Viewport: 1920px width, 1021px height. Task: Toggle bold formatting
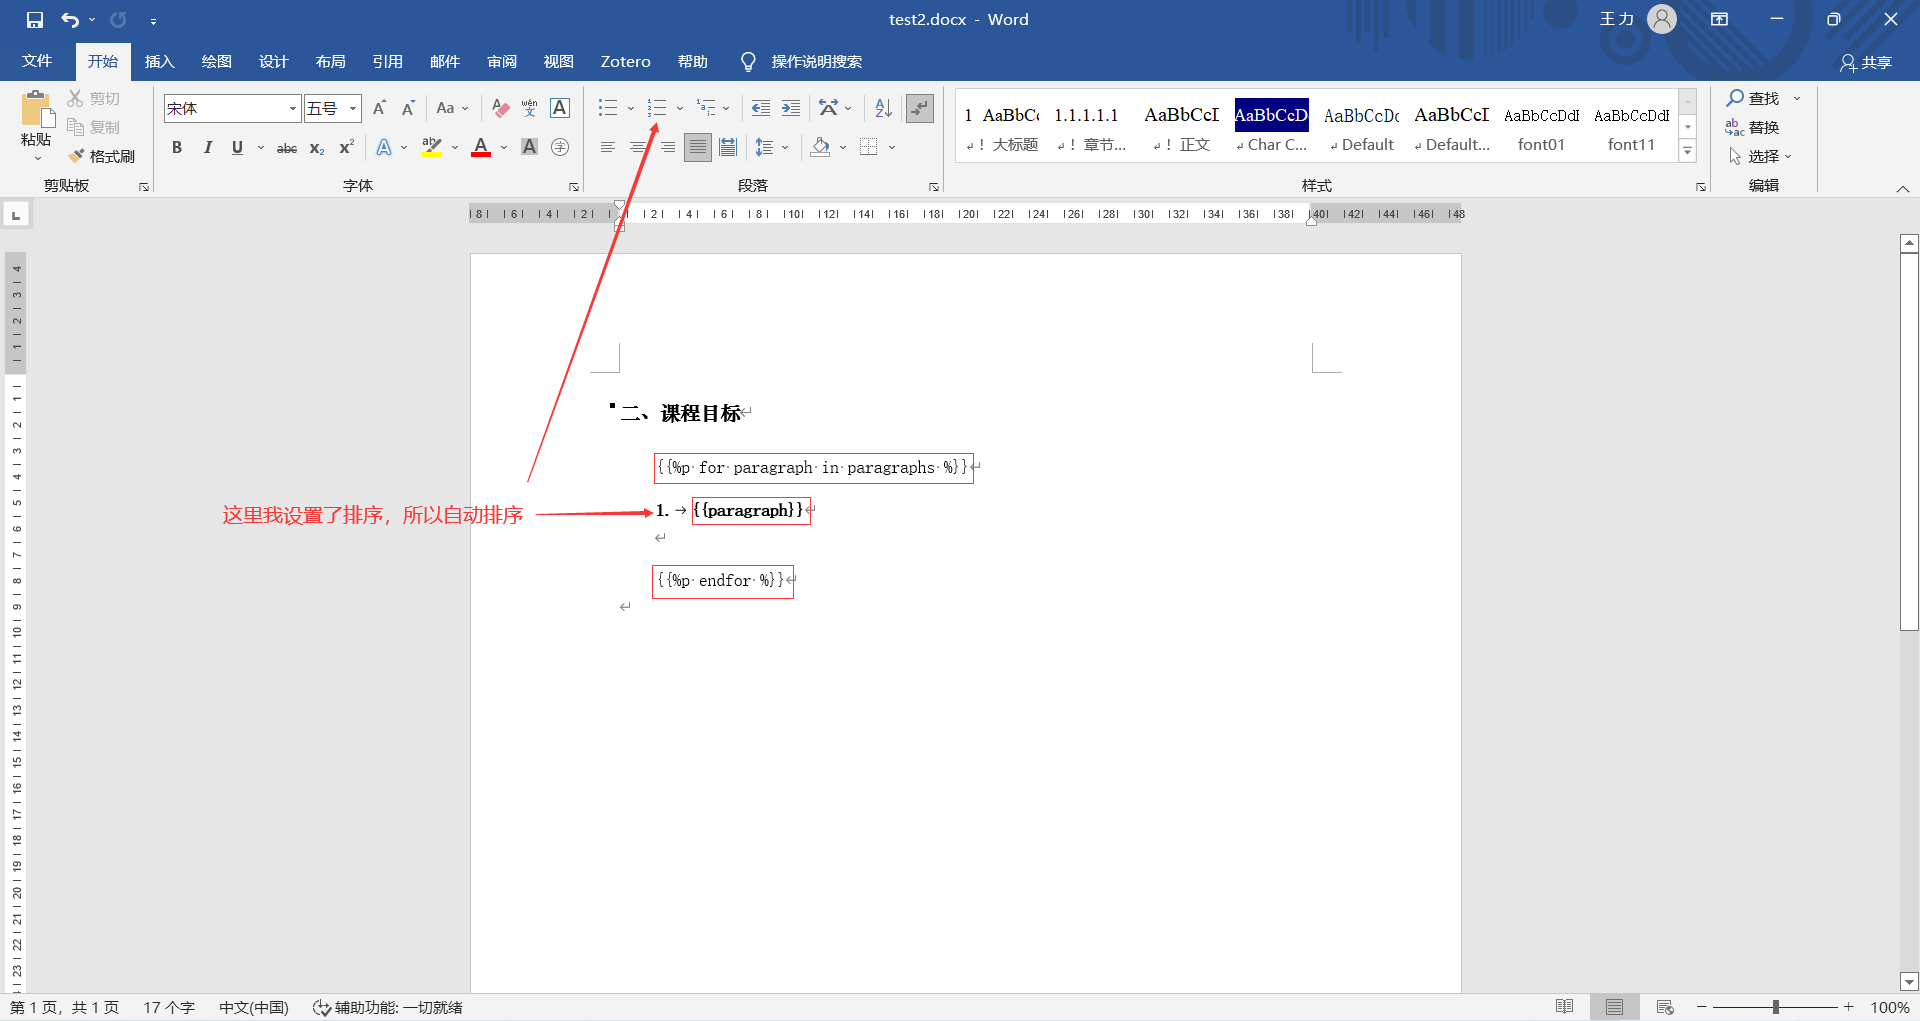(x=177, y=147)
